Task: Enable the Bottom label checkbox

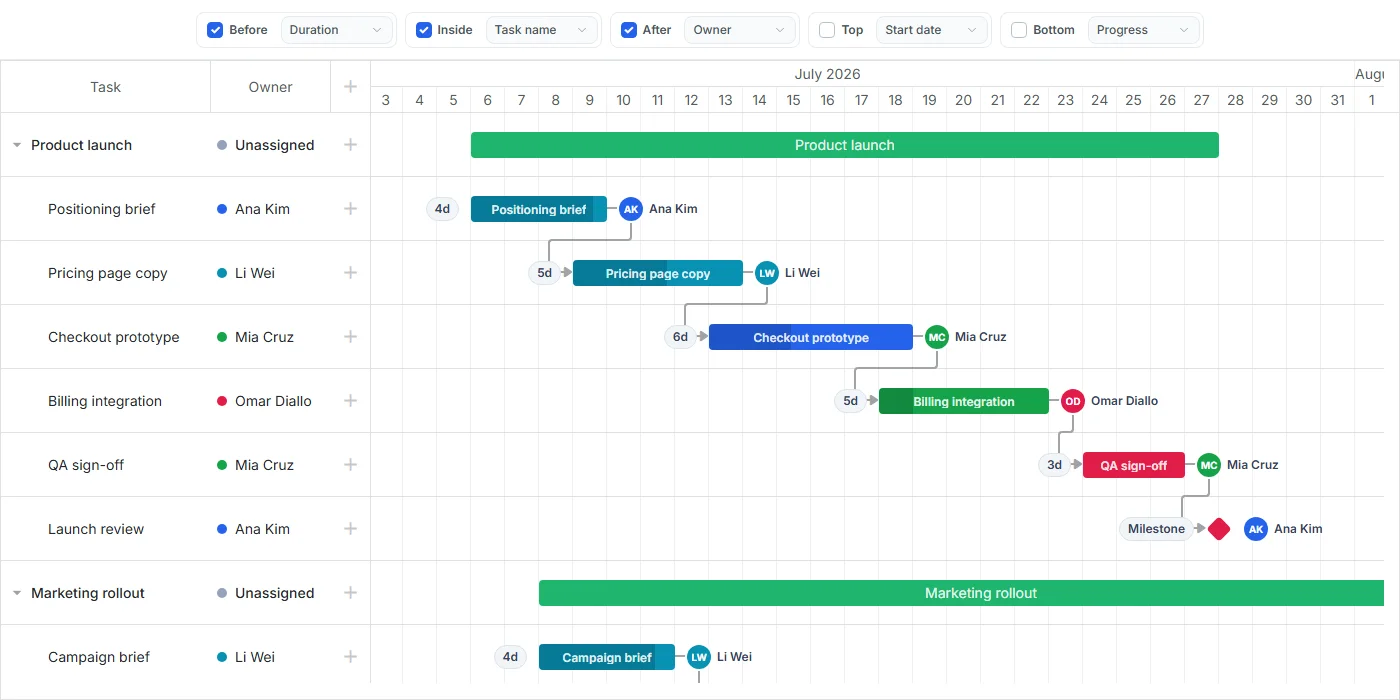Action: [1019, 30]
